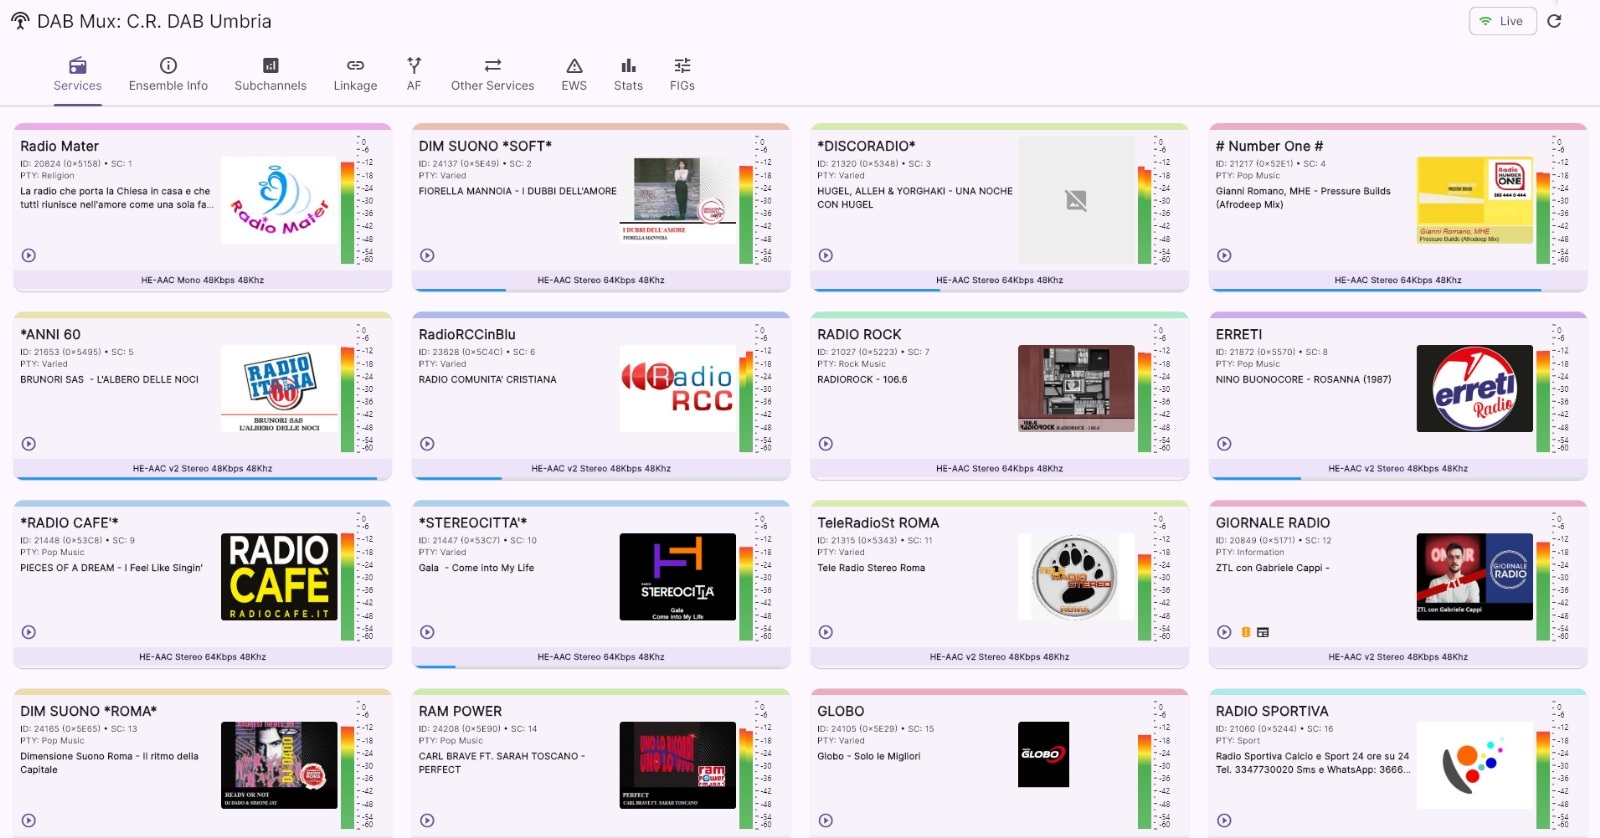Show the Other Services tab
This screenshot has height=838, width=1600.
click(x=492, y=75)
